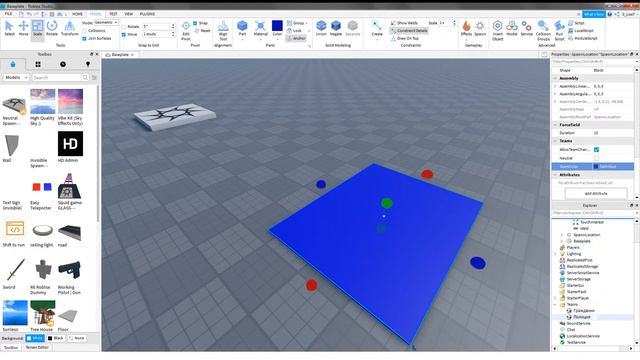Toggle the pivot Snap checkbox
Viewport: 640px width, 360px height.
(195, 23)
